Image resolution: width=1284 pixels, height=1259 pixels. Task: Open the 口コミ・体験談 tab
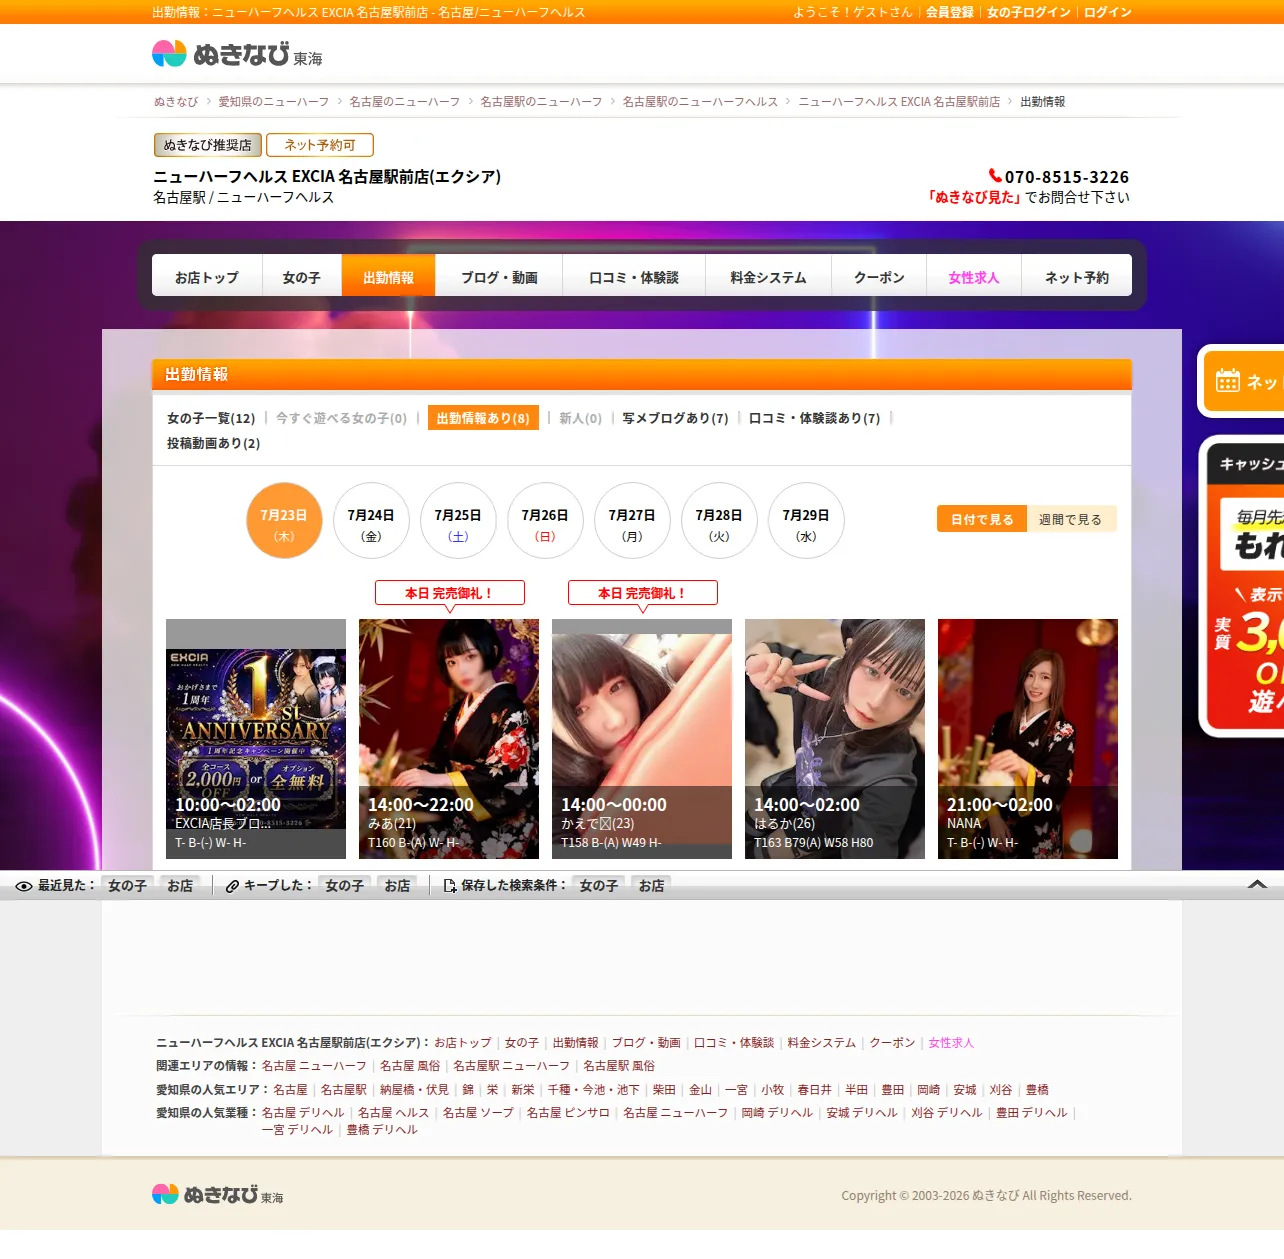pyautogui.click(x=634, y=277)
